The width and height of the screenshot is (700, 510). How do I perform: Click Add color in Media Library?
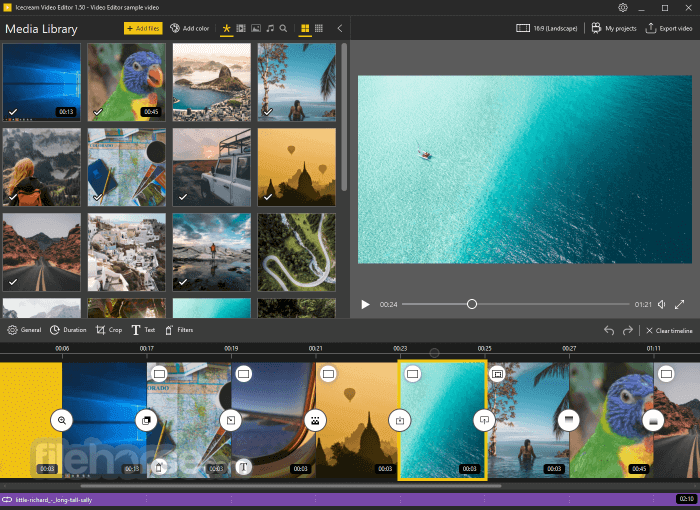click(x=190, y=28)
